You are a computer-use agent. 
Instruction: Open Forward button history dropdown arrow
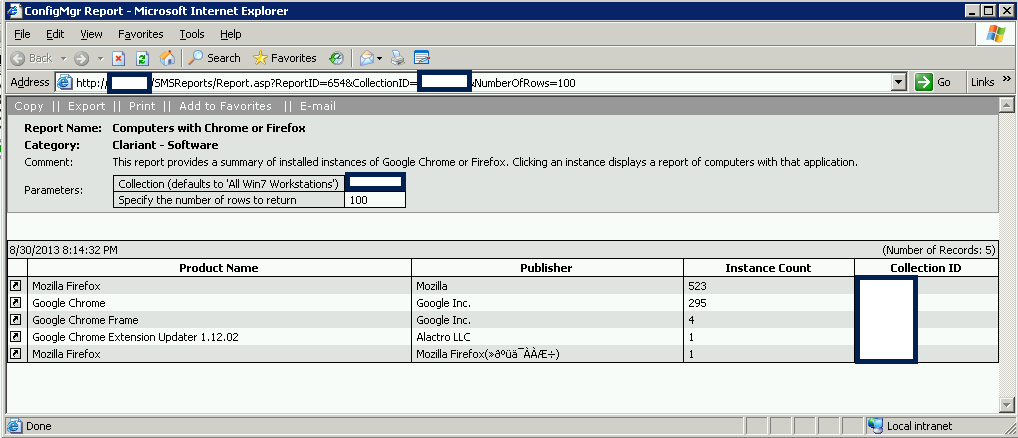pyautogui.click(x=100, y=58)
